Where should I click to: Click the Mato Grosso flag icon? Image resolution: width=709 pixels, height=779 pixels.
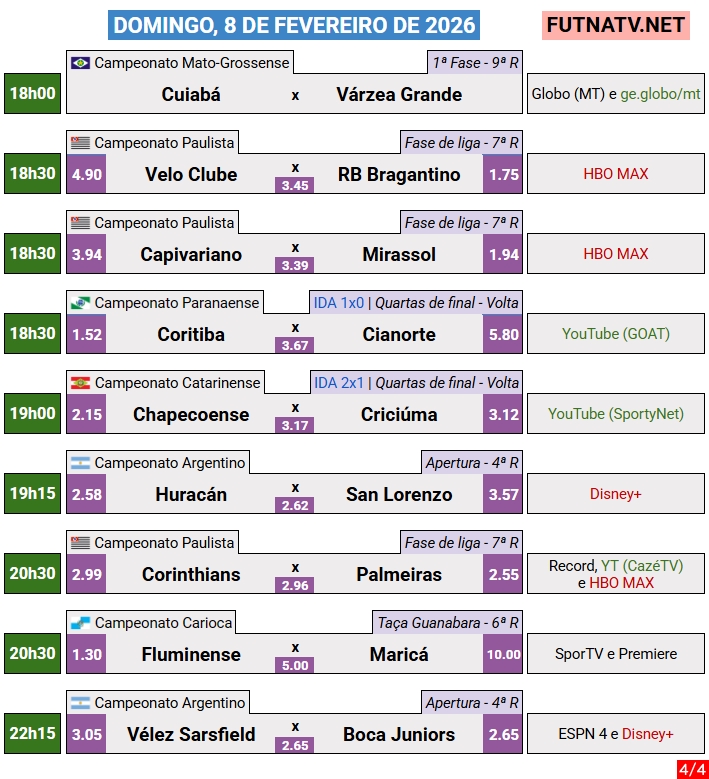pyautogui.click(x=81, y=63)
